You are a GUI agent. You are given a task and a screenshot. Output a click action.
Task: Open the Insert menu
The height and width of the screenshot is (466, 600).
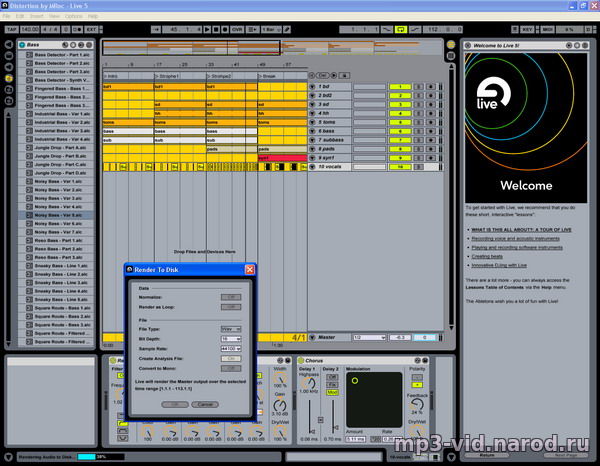(x=37, y=16)
